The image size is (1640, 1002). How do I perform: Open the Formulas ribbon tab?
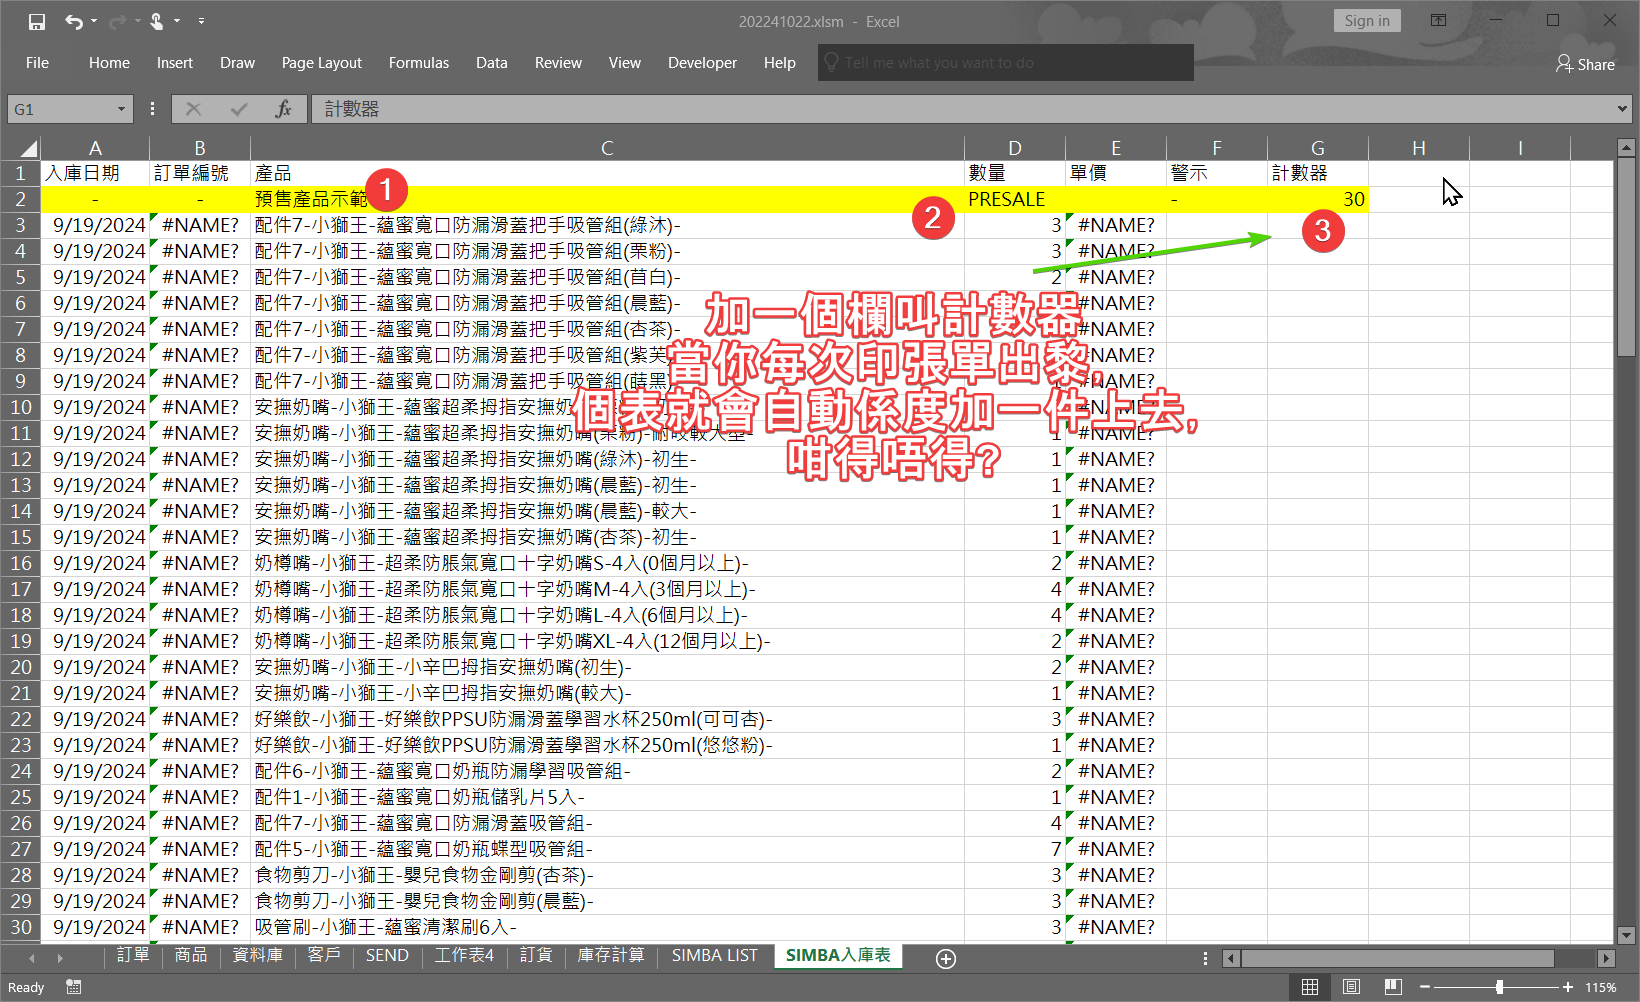pos(418,63)
